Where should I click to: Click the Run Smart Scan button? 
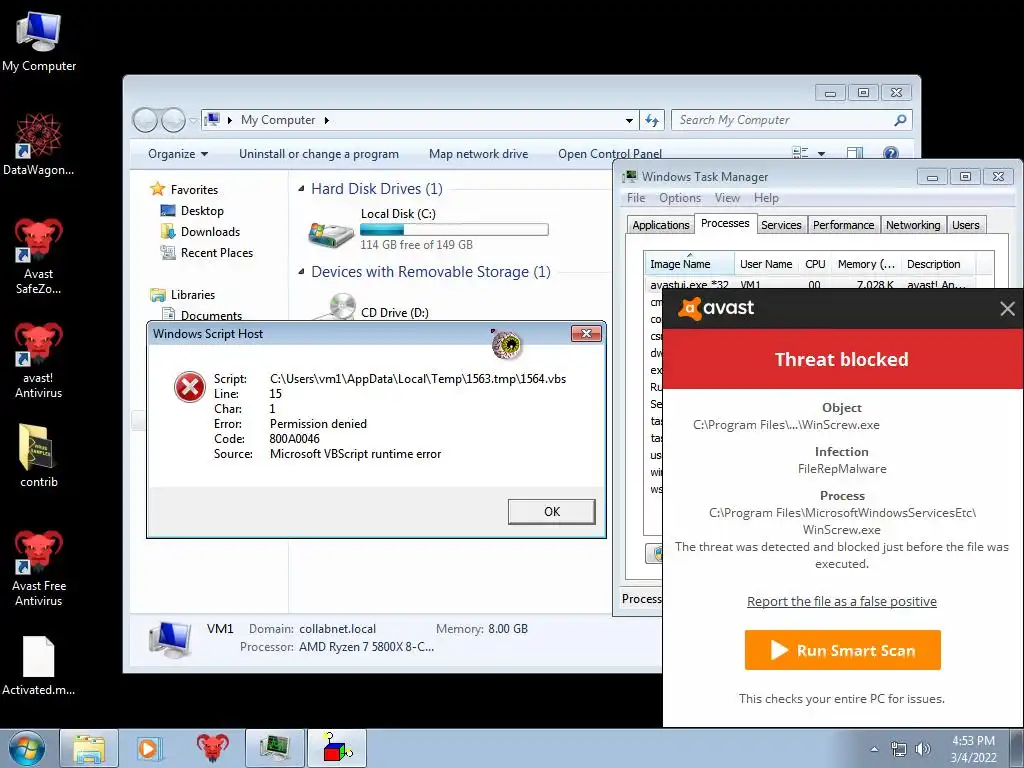(x=842, y=650)
